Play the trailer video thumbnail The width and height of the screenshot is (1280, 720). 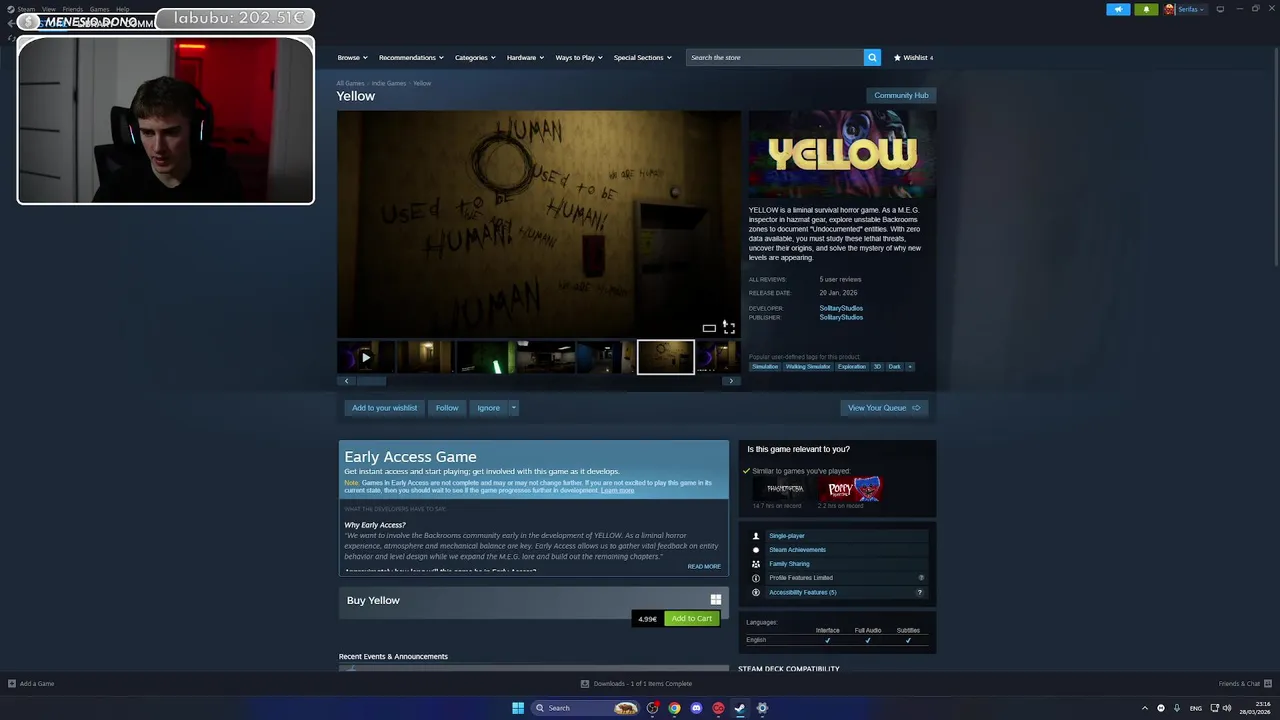[366, 357]
